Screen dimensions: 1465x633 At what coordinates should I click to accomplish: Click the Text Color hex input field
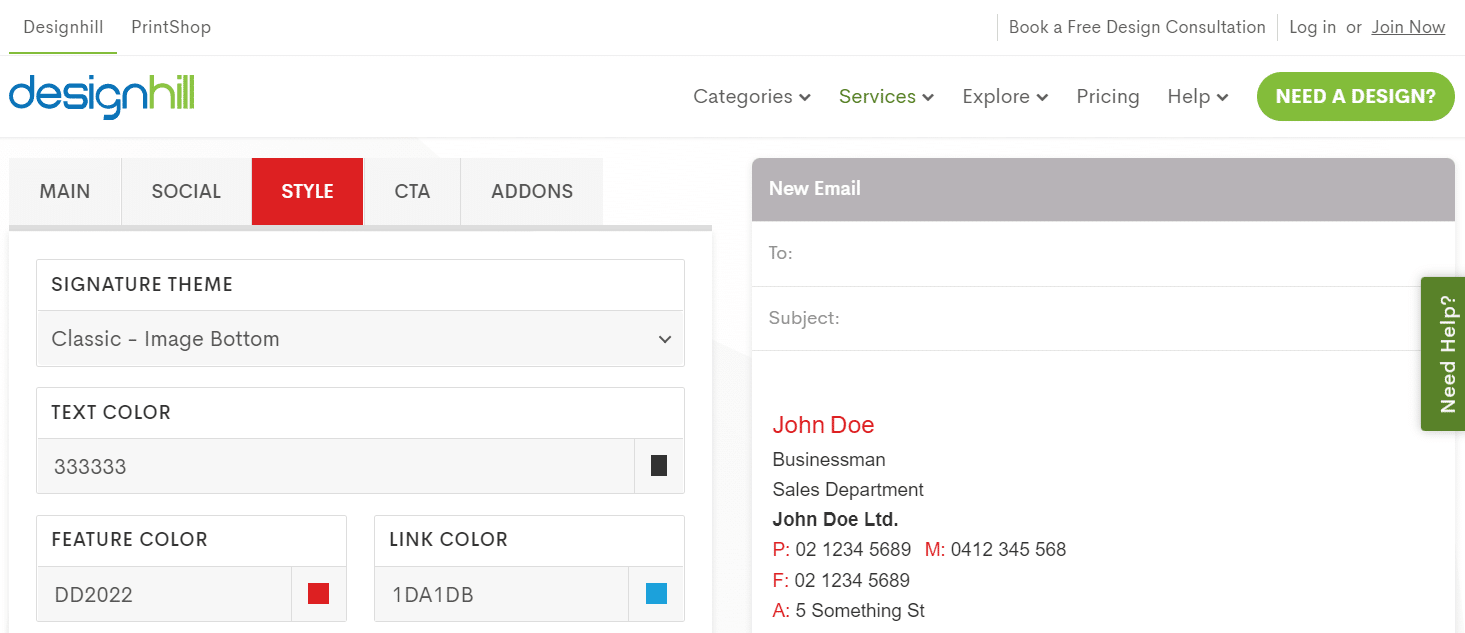click(335, 466)
